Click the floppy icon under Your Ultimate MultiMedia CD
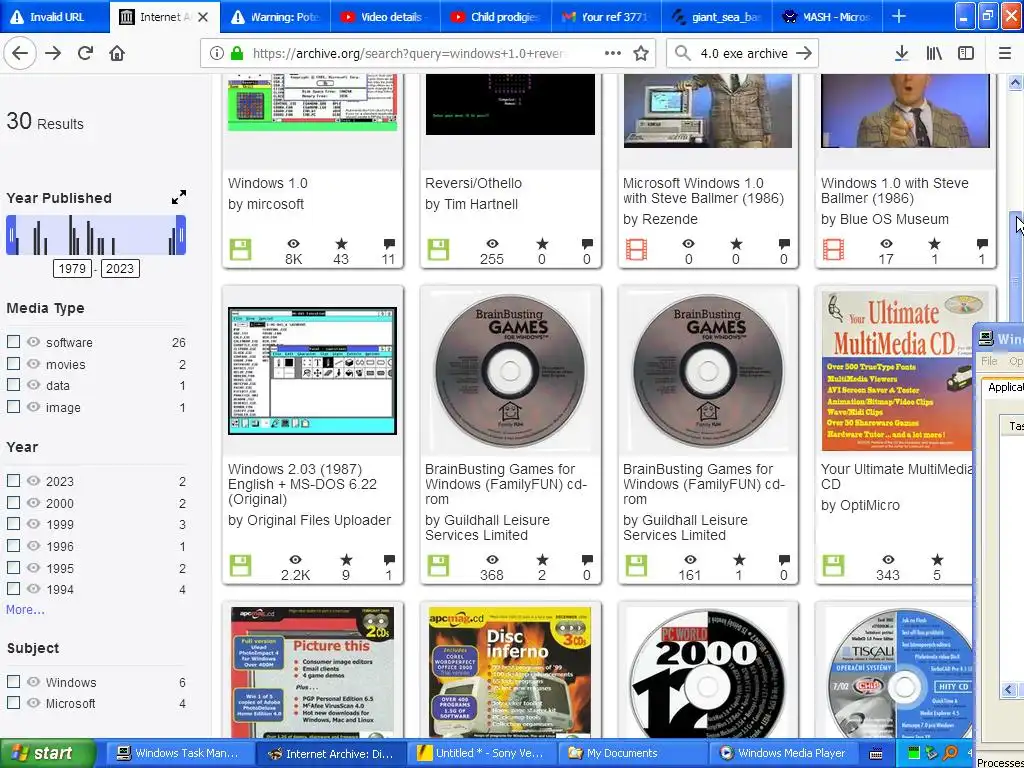 tap(833, 566)
